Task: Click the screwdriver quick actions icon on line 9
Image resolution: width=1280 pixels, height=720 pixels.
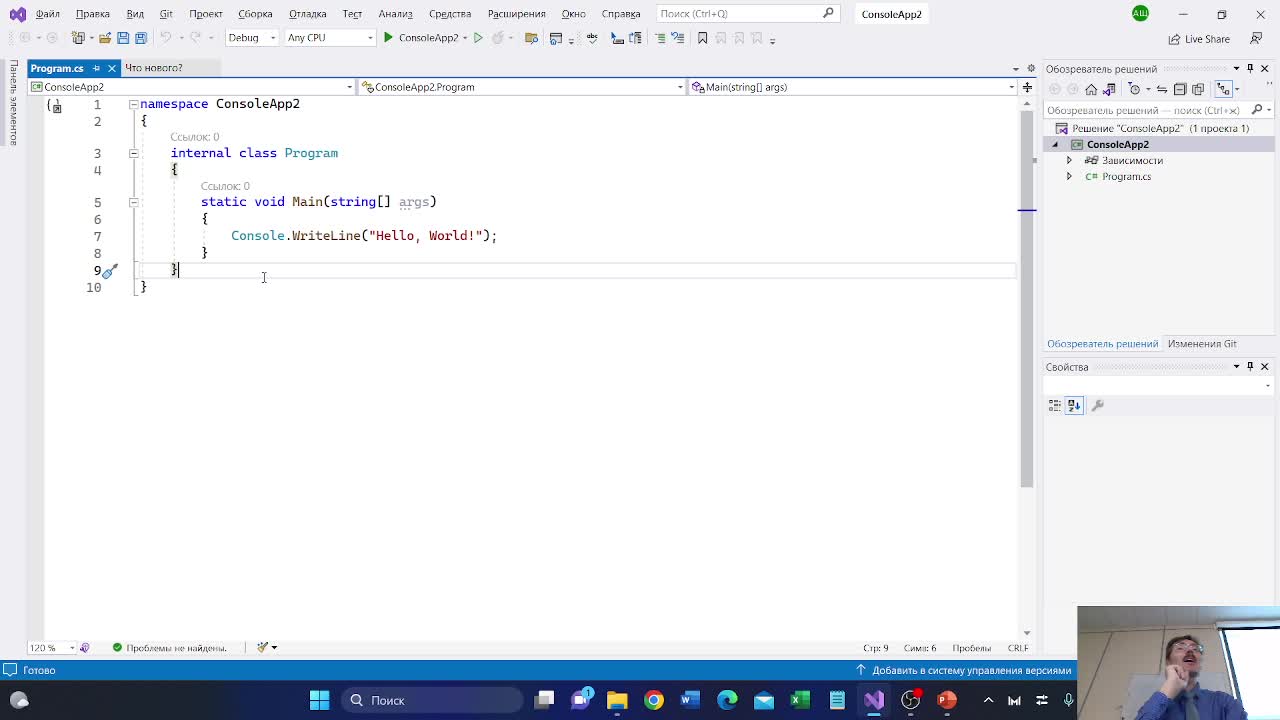Action: pos(110,270)
